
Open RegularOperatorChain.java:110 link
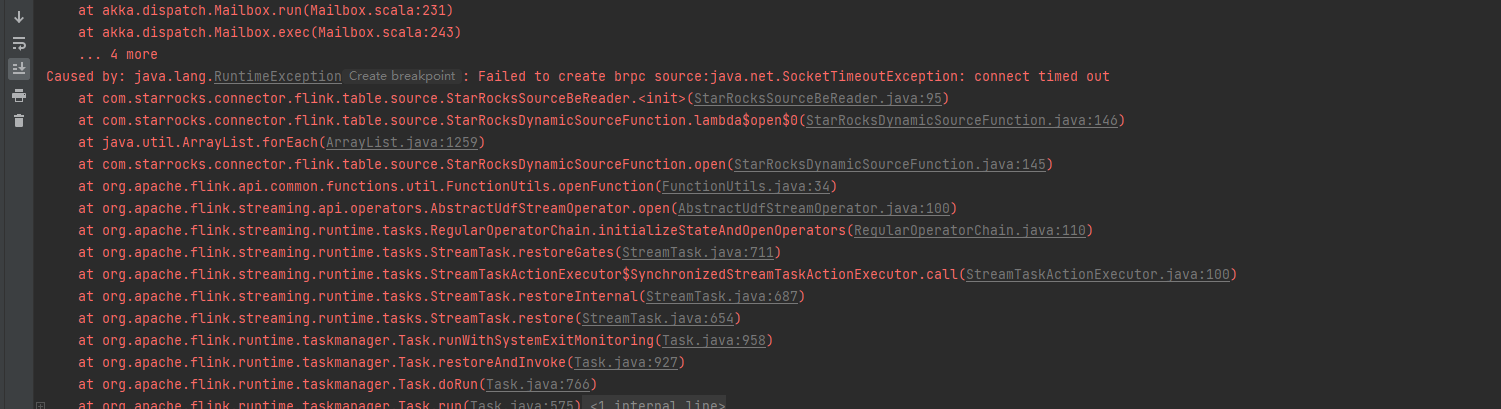[x=969, y=230]
